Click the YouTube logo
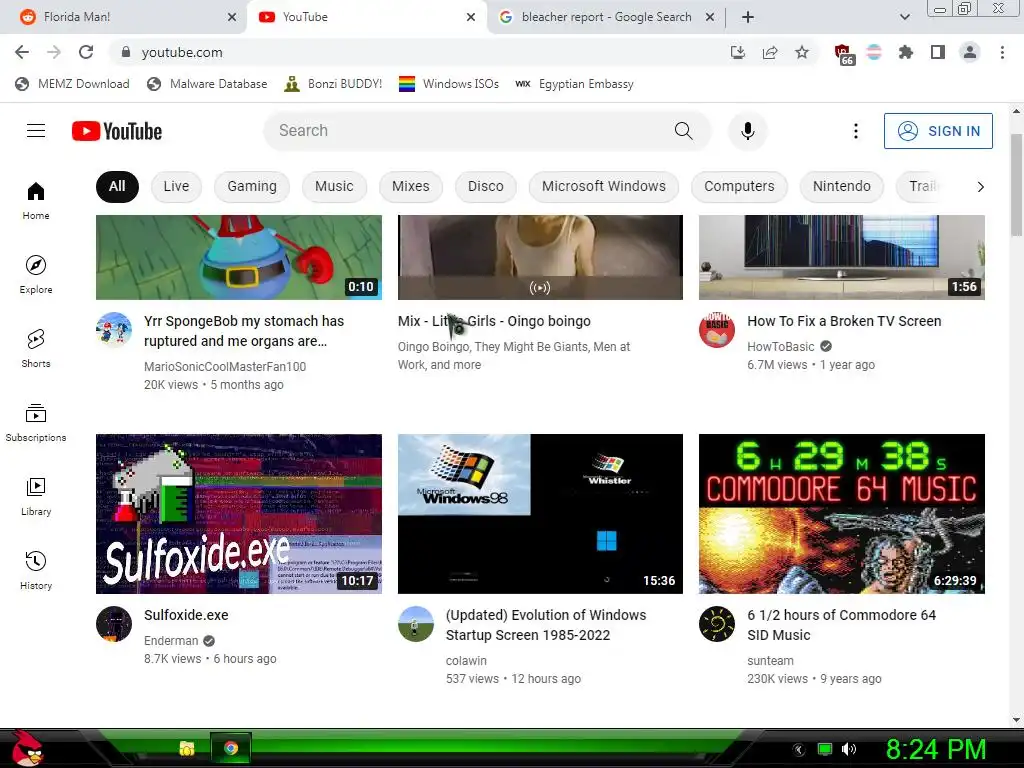 click(117, 131)
